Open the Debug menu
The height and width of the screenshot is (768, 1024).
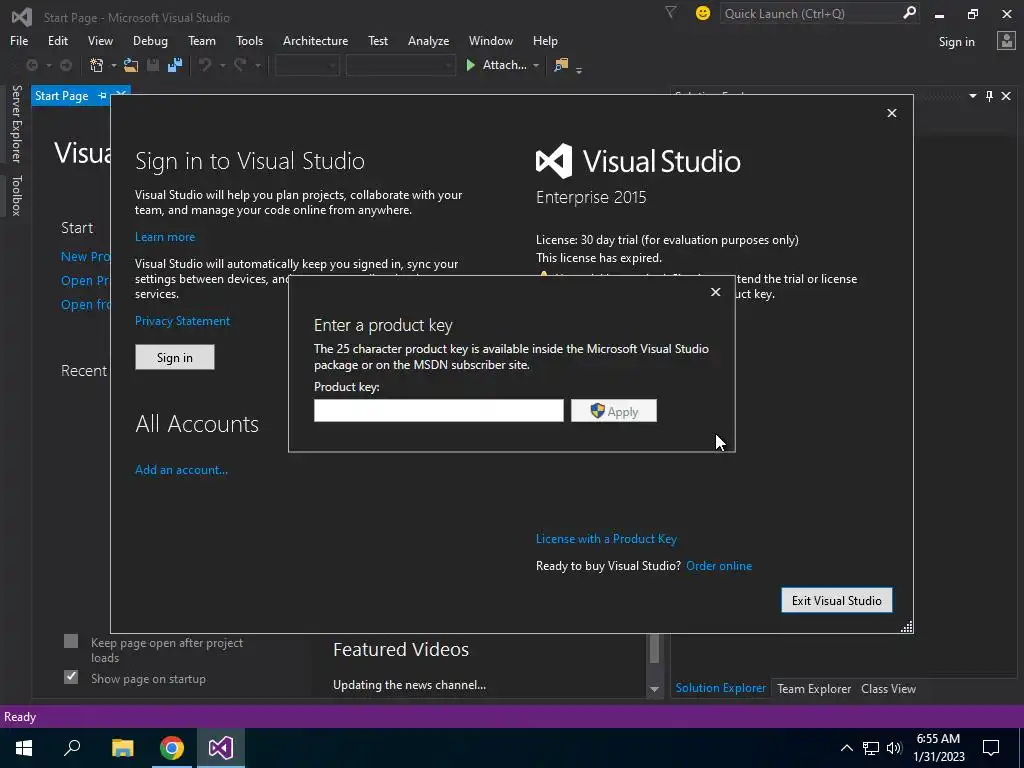[x=150, y=40]
